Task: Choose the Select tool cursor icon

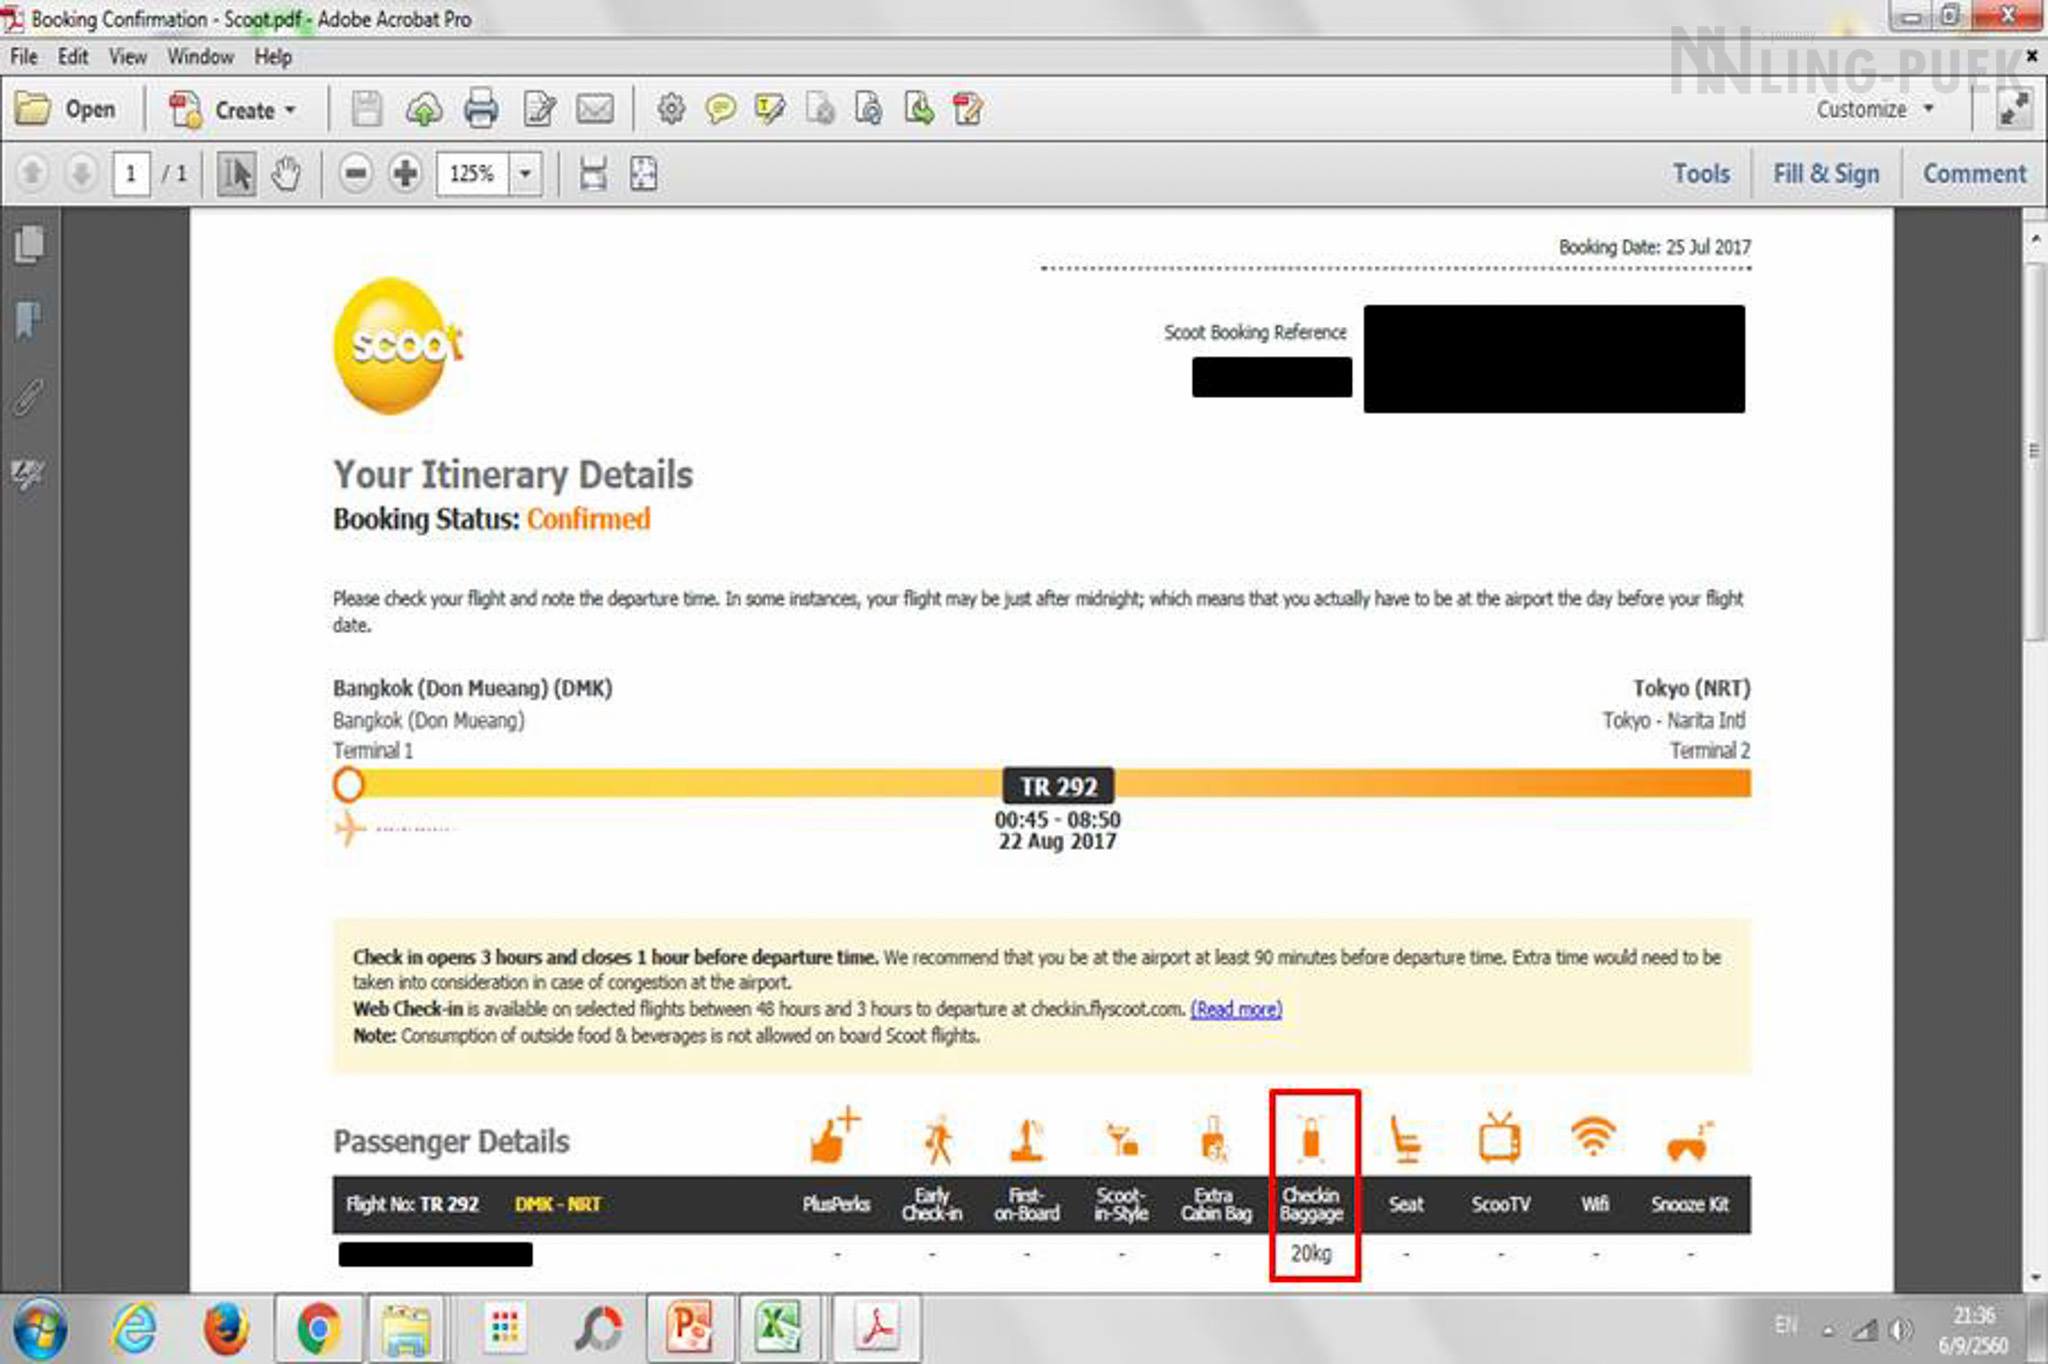Action: pyautogui.click(x=236, y=174)
